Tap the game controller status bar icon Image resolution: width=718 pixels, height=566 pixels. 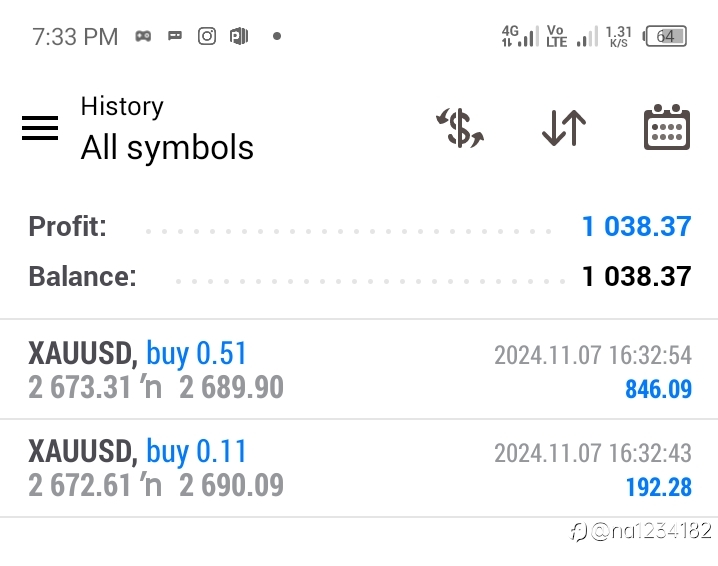pyautogui.click(x=143, y=36)
